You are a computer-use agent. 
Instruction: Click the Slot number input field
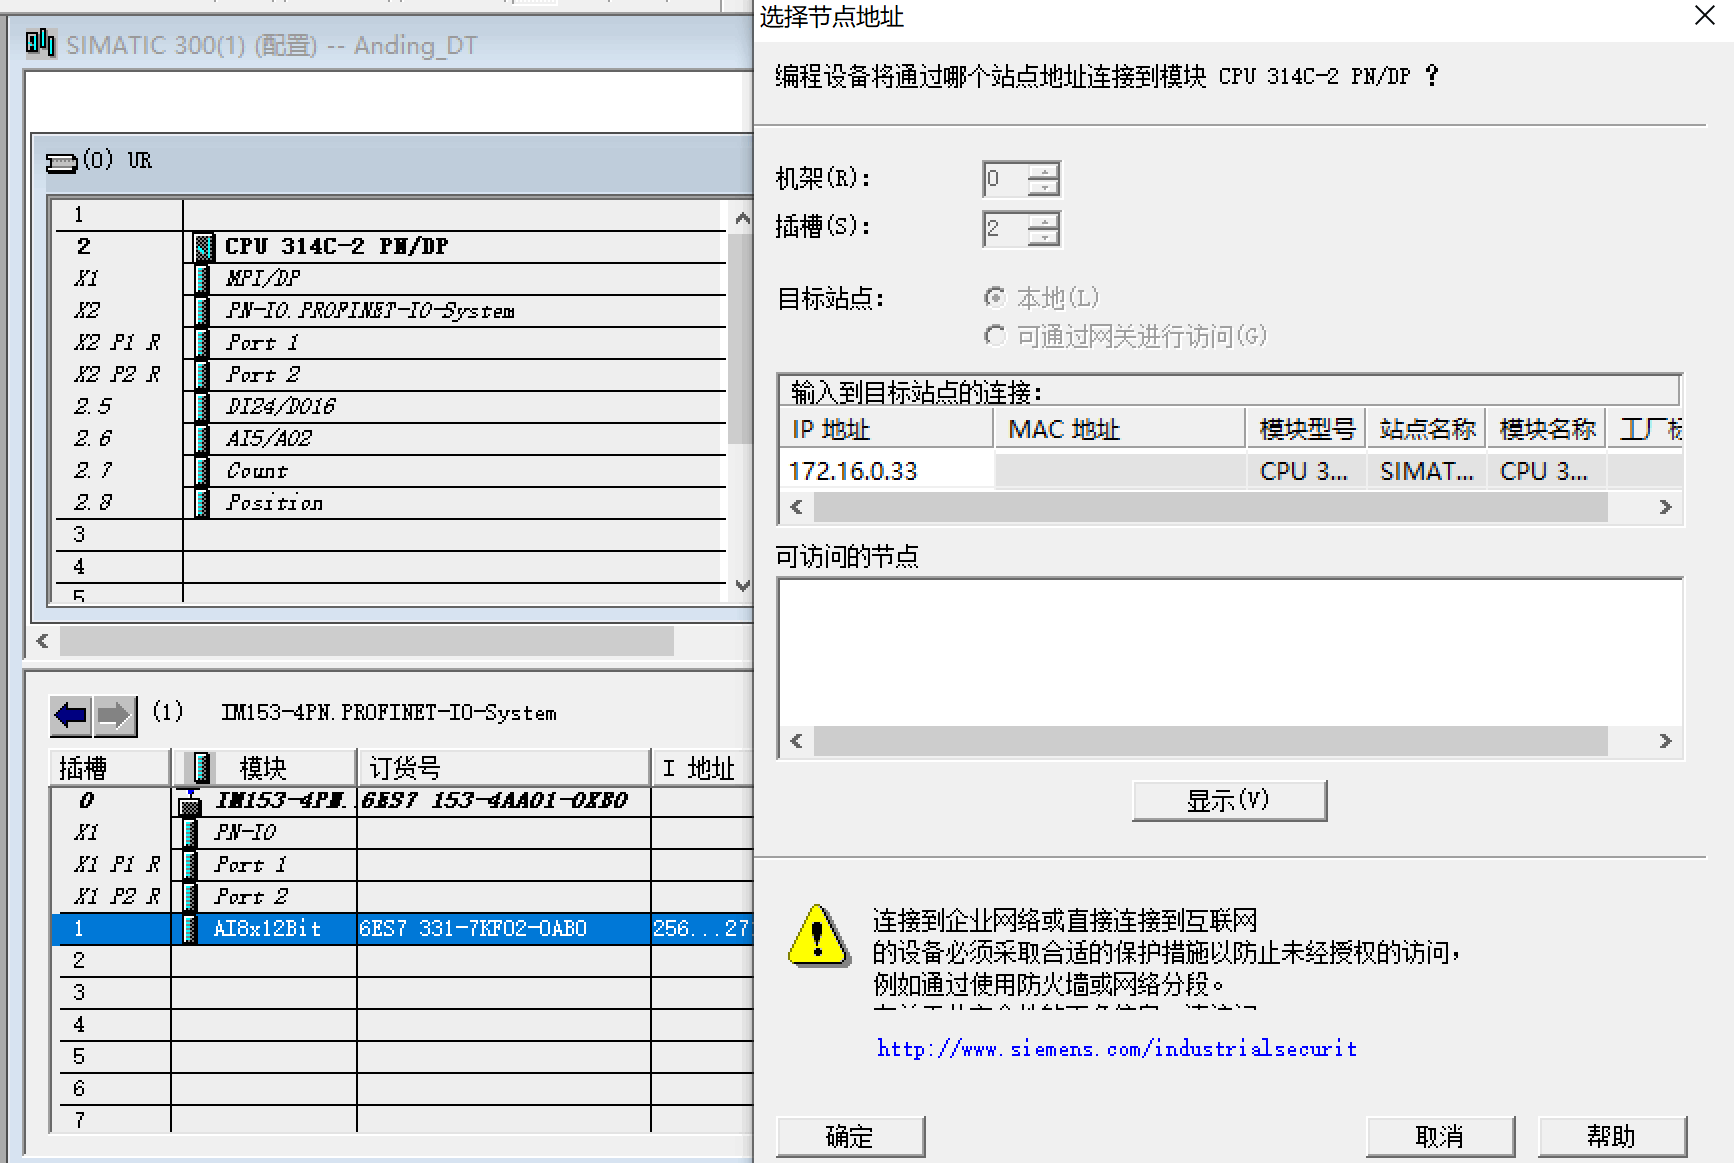point(1005,229)
